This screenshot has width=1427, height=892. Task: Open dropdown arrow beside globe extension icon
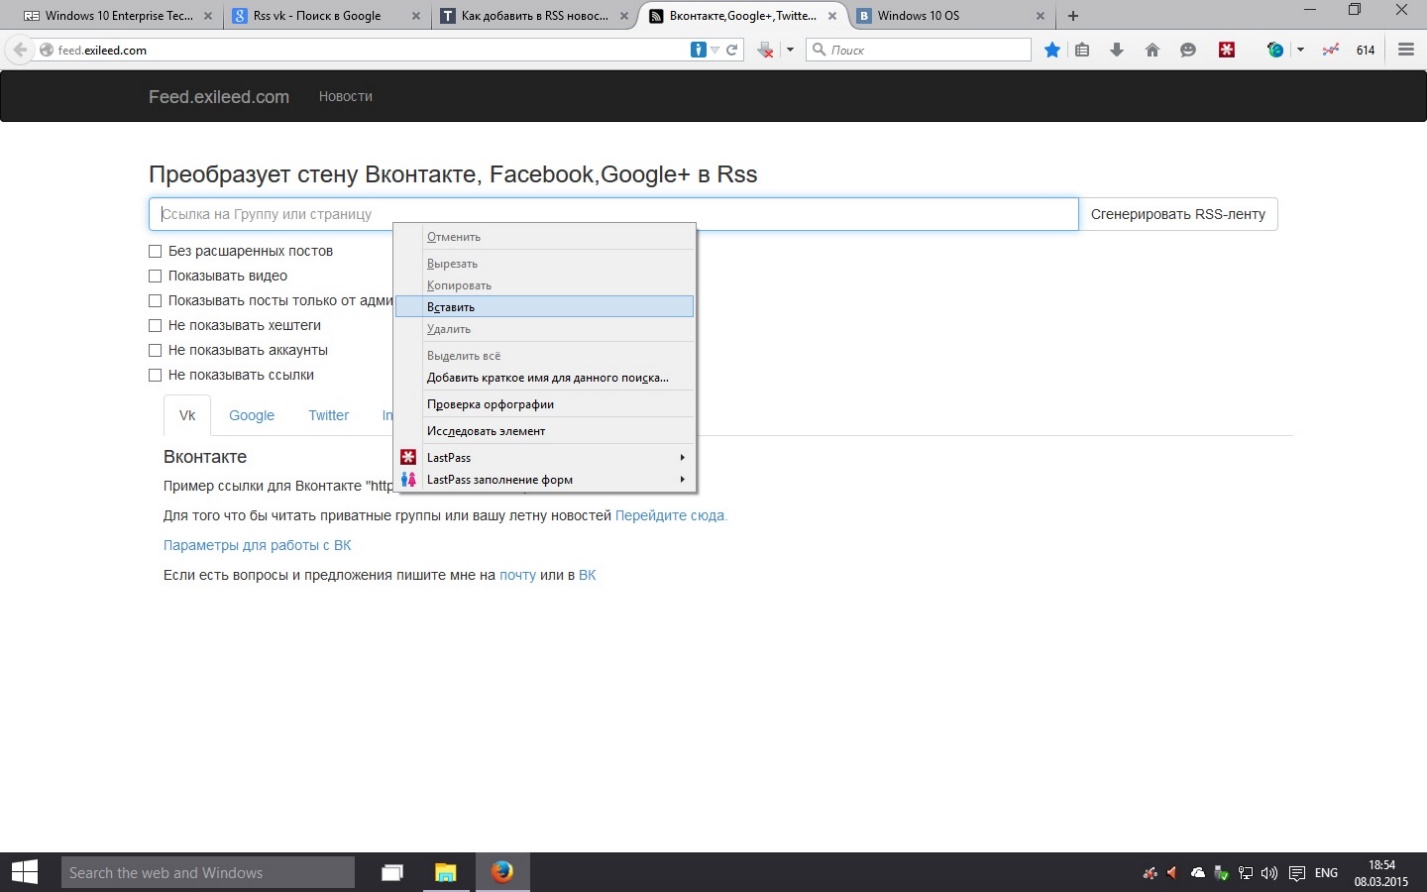[x=1300, y=50]
